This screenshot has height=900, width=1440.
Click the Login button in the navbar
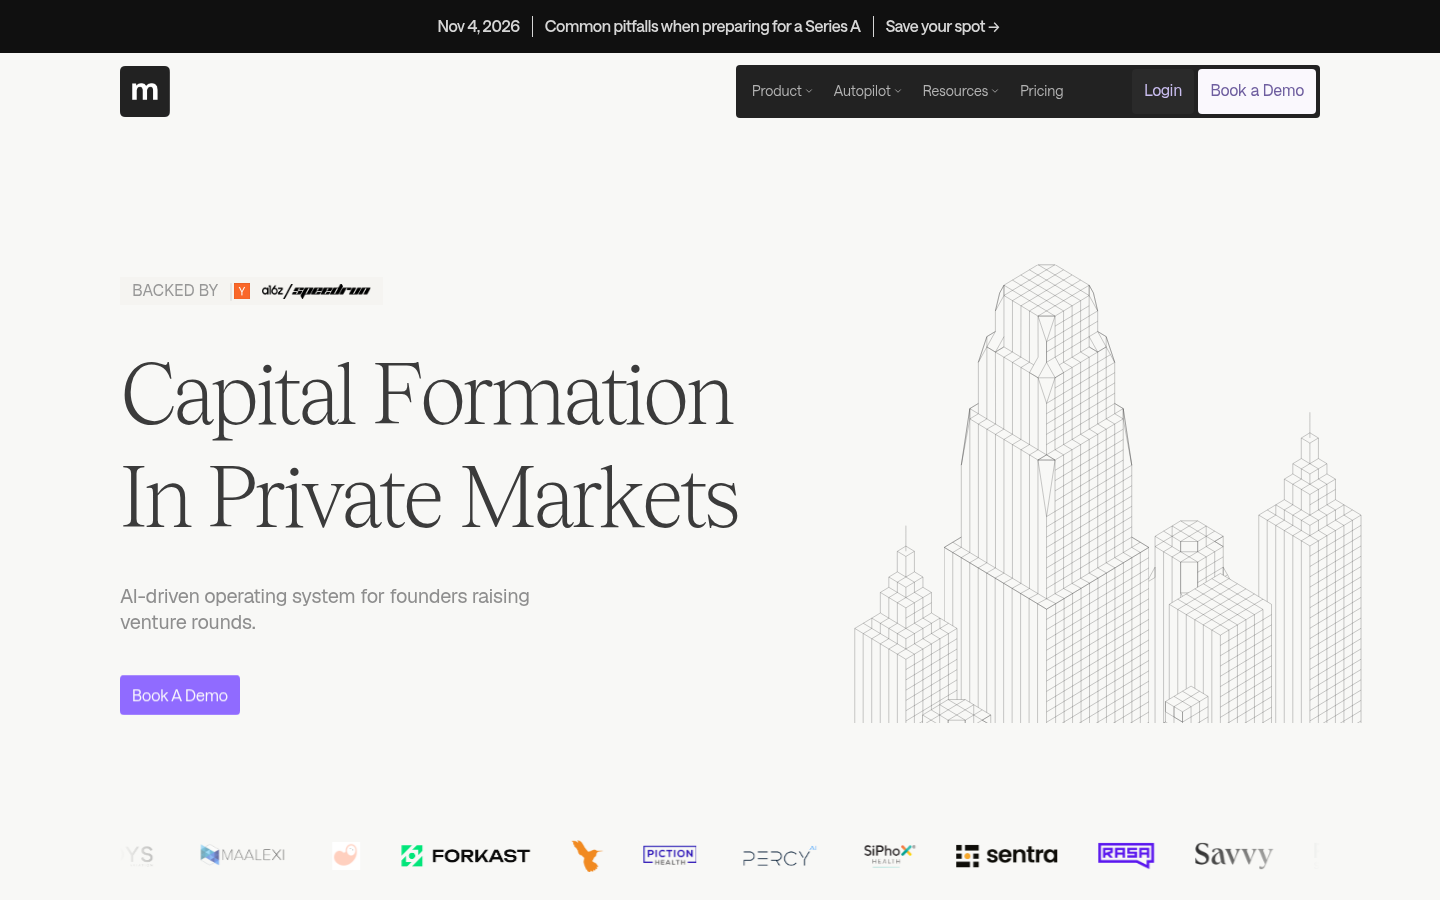point(1163,91)
